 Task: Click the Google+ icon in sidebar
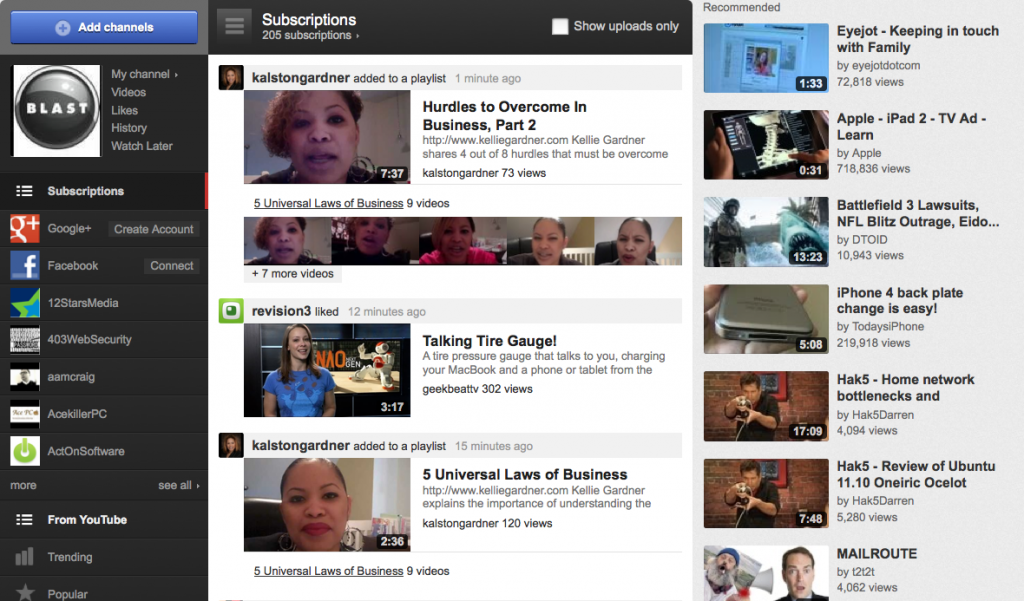22,228
